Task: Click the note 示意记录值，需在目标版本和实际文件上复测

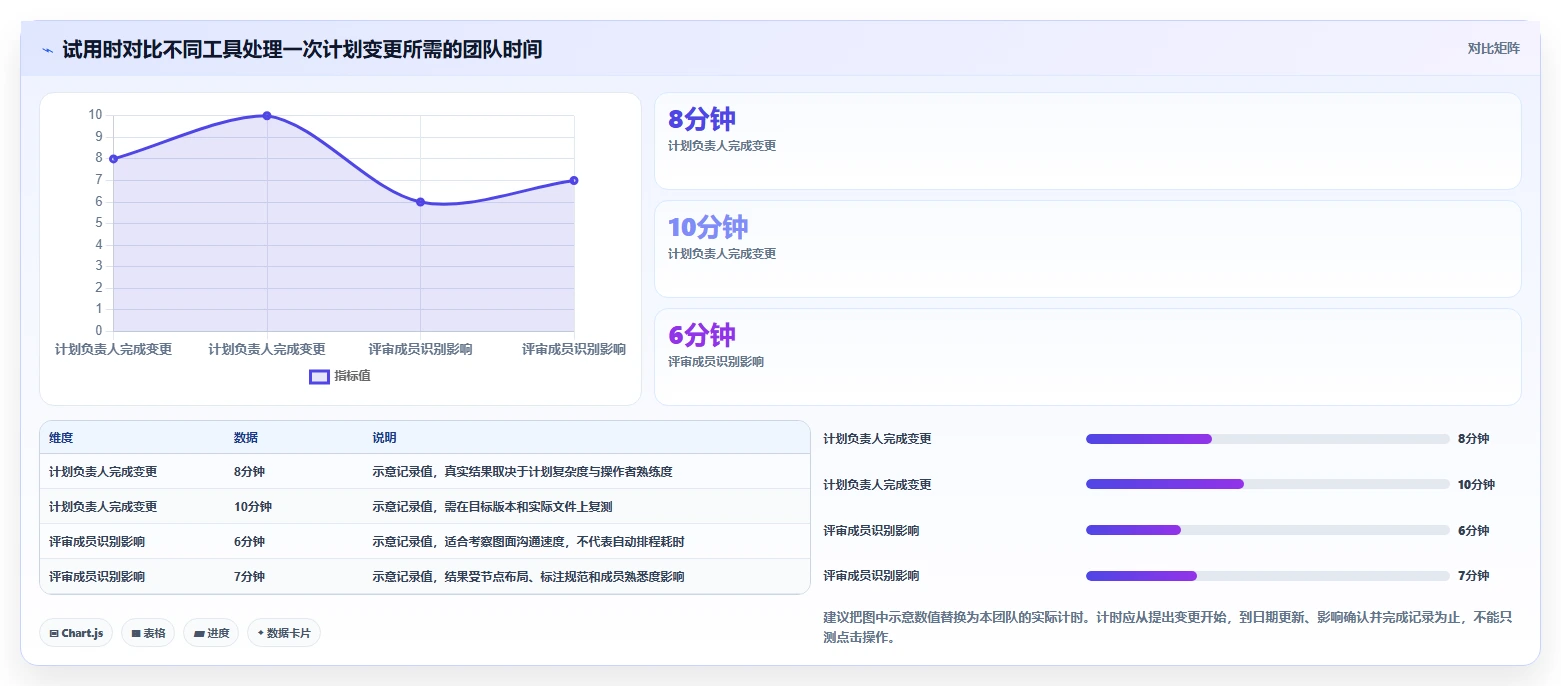Action: pyautogui.click(x=492, y=507)
